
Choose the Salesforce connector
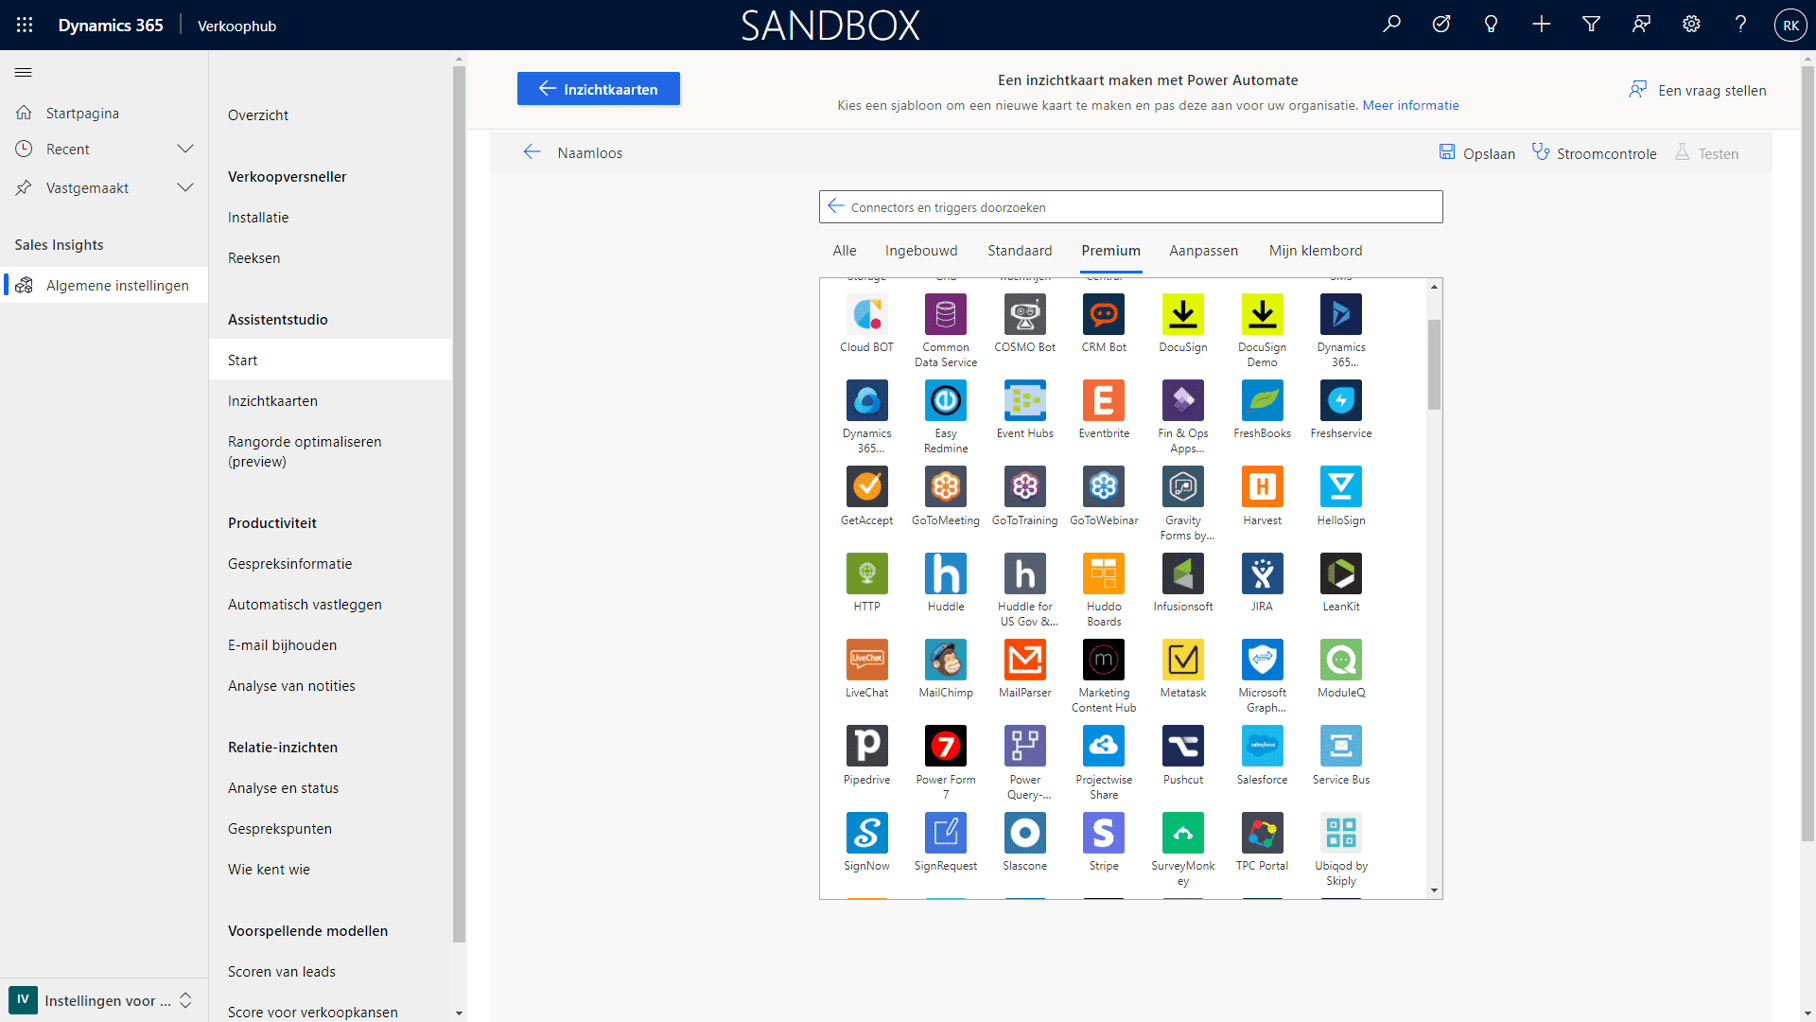tap(1262, 746)
